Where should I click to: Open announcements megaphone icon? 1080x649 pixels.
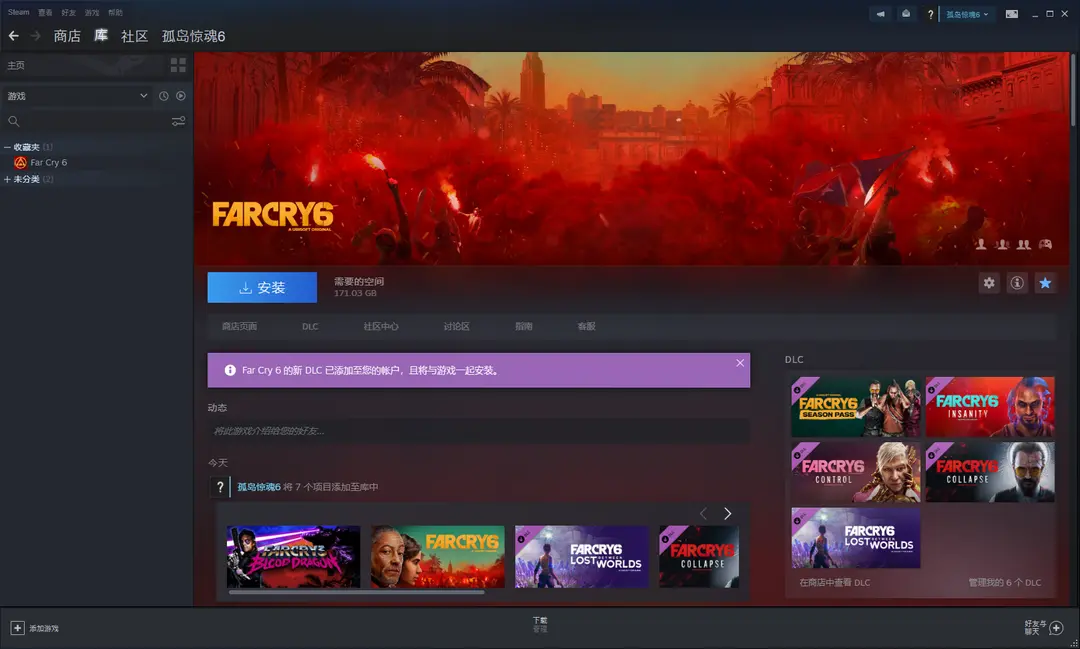[880, 14]
